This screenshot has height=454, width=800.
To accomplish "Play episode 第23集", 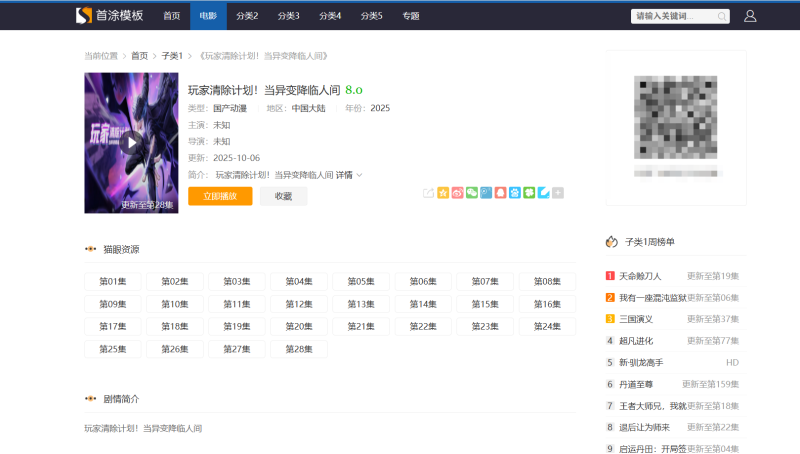I will [x=485, y=326].
